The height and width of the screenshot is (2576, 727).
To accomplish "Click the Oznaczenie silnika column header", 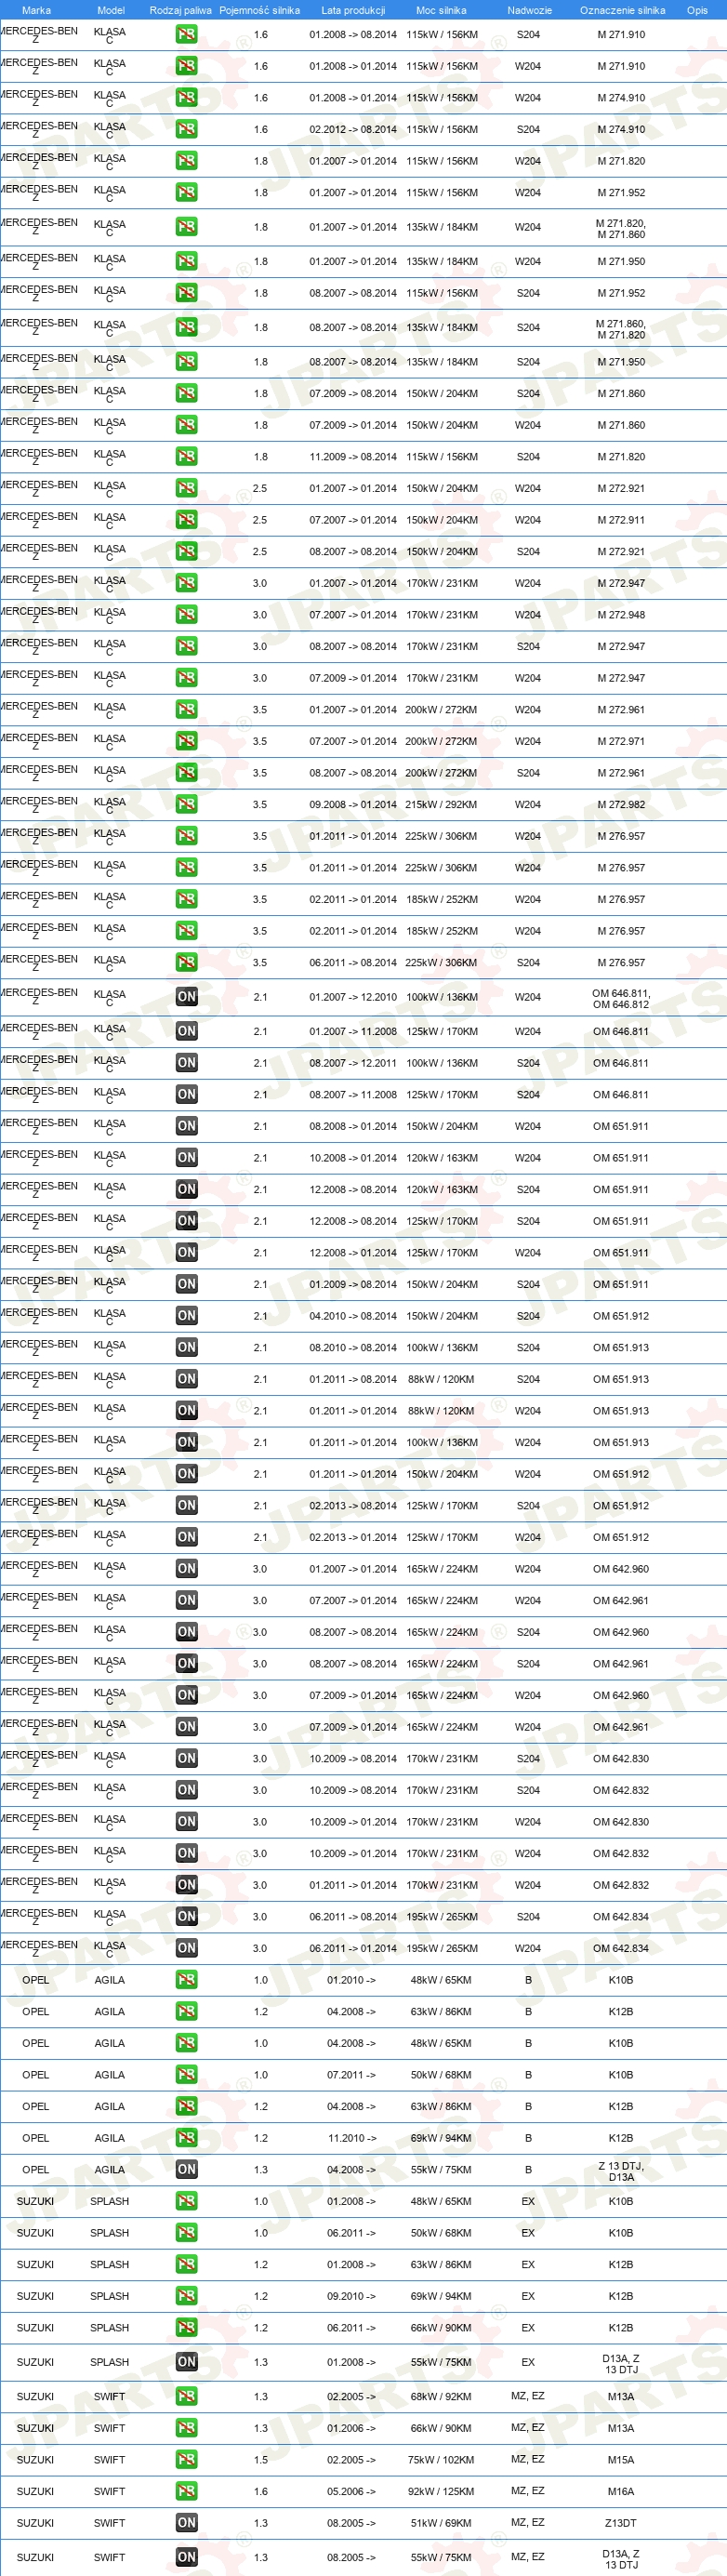I will 622,10.
